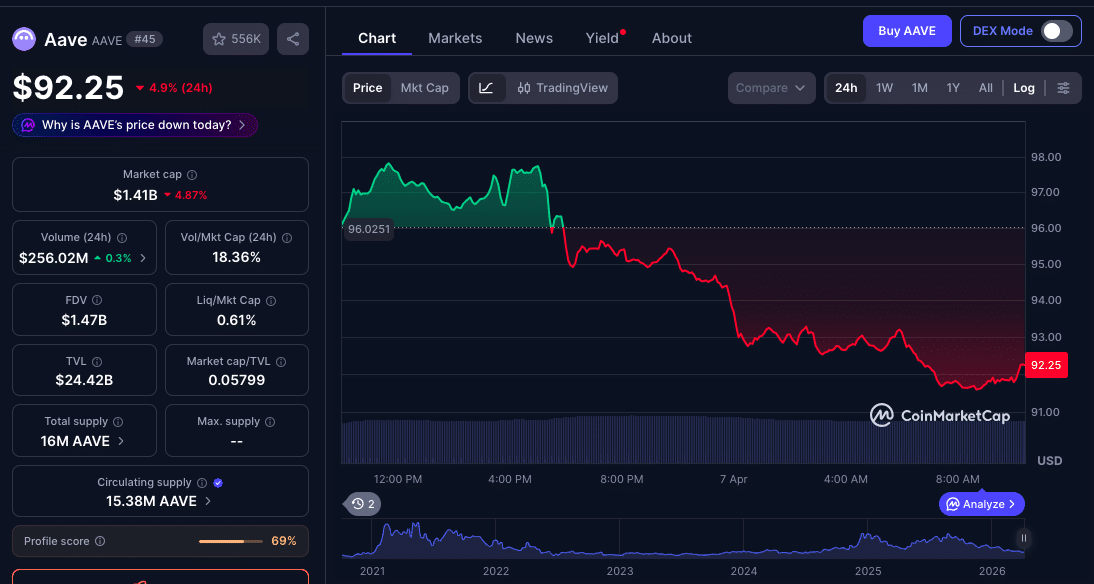Click the $1.47B FDV value
The image size is (1094, 584).
point(84,320)
